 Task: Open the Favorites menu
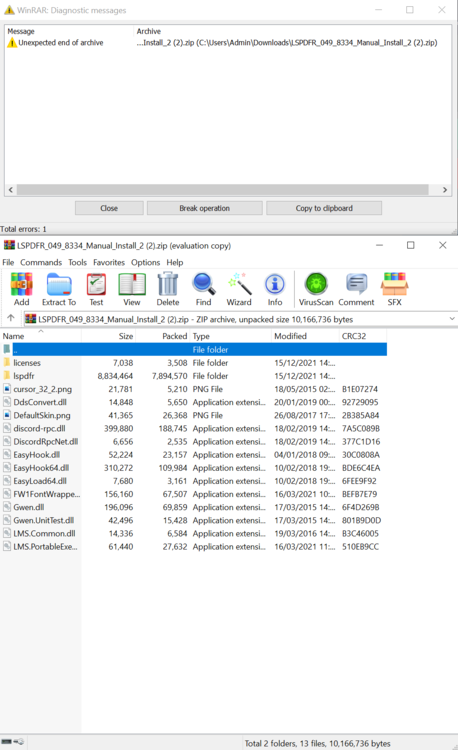coord(109,262)
